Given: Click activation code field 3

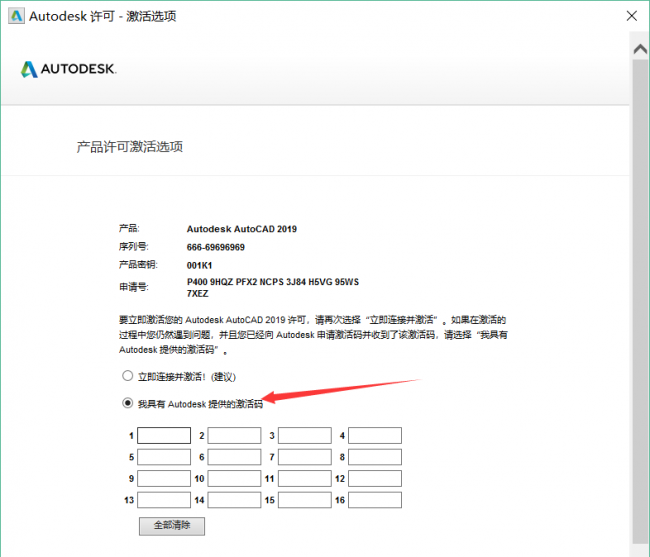Looking at the screenshot, I should point(305,436).
